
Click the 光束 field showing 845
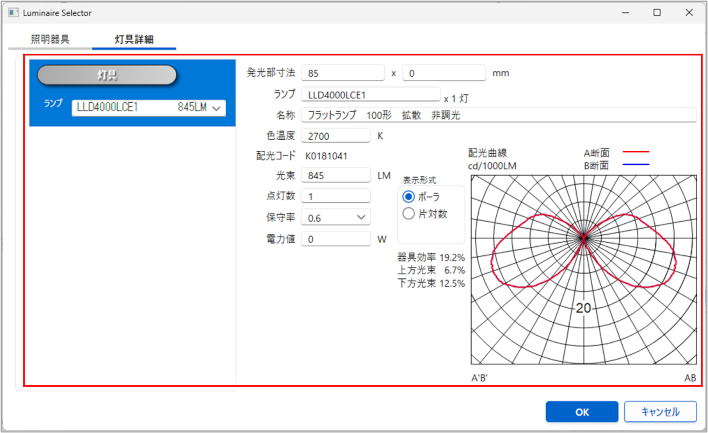click(337, 175)
